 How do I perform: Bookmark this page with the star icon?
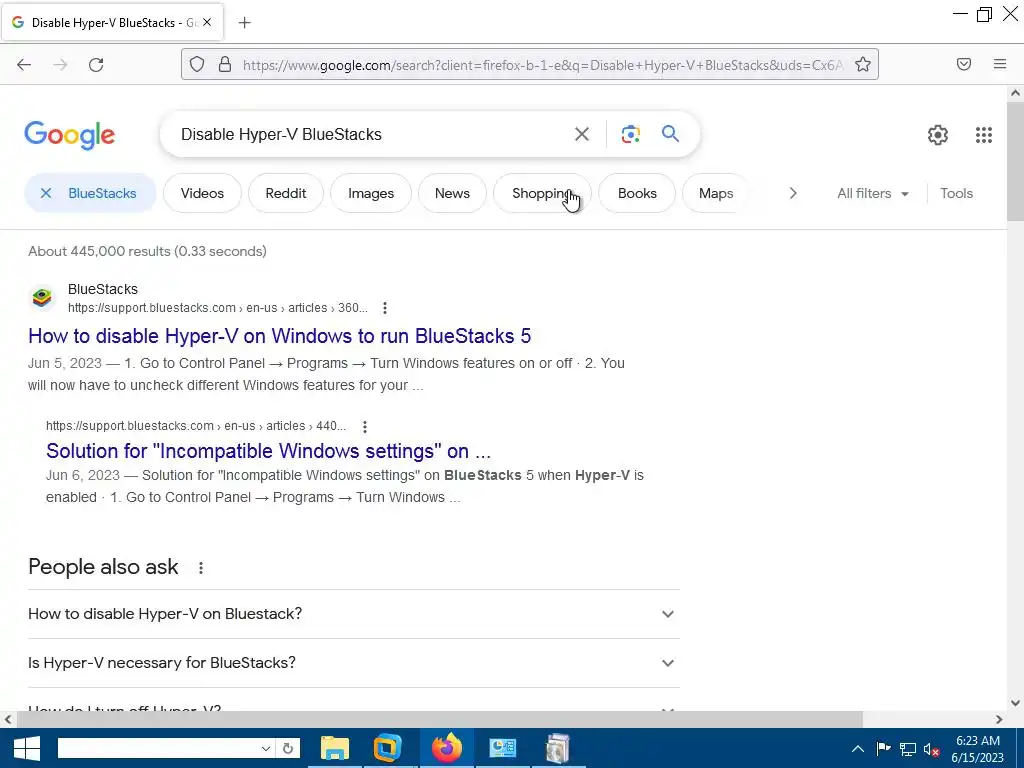863,64
